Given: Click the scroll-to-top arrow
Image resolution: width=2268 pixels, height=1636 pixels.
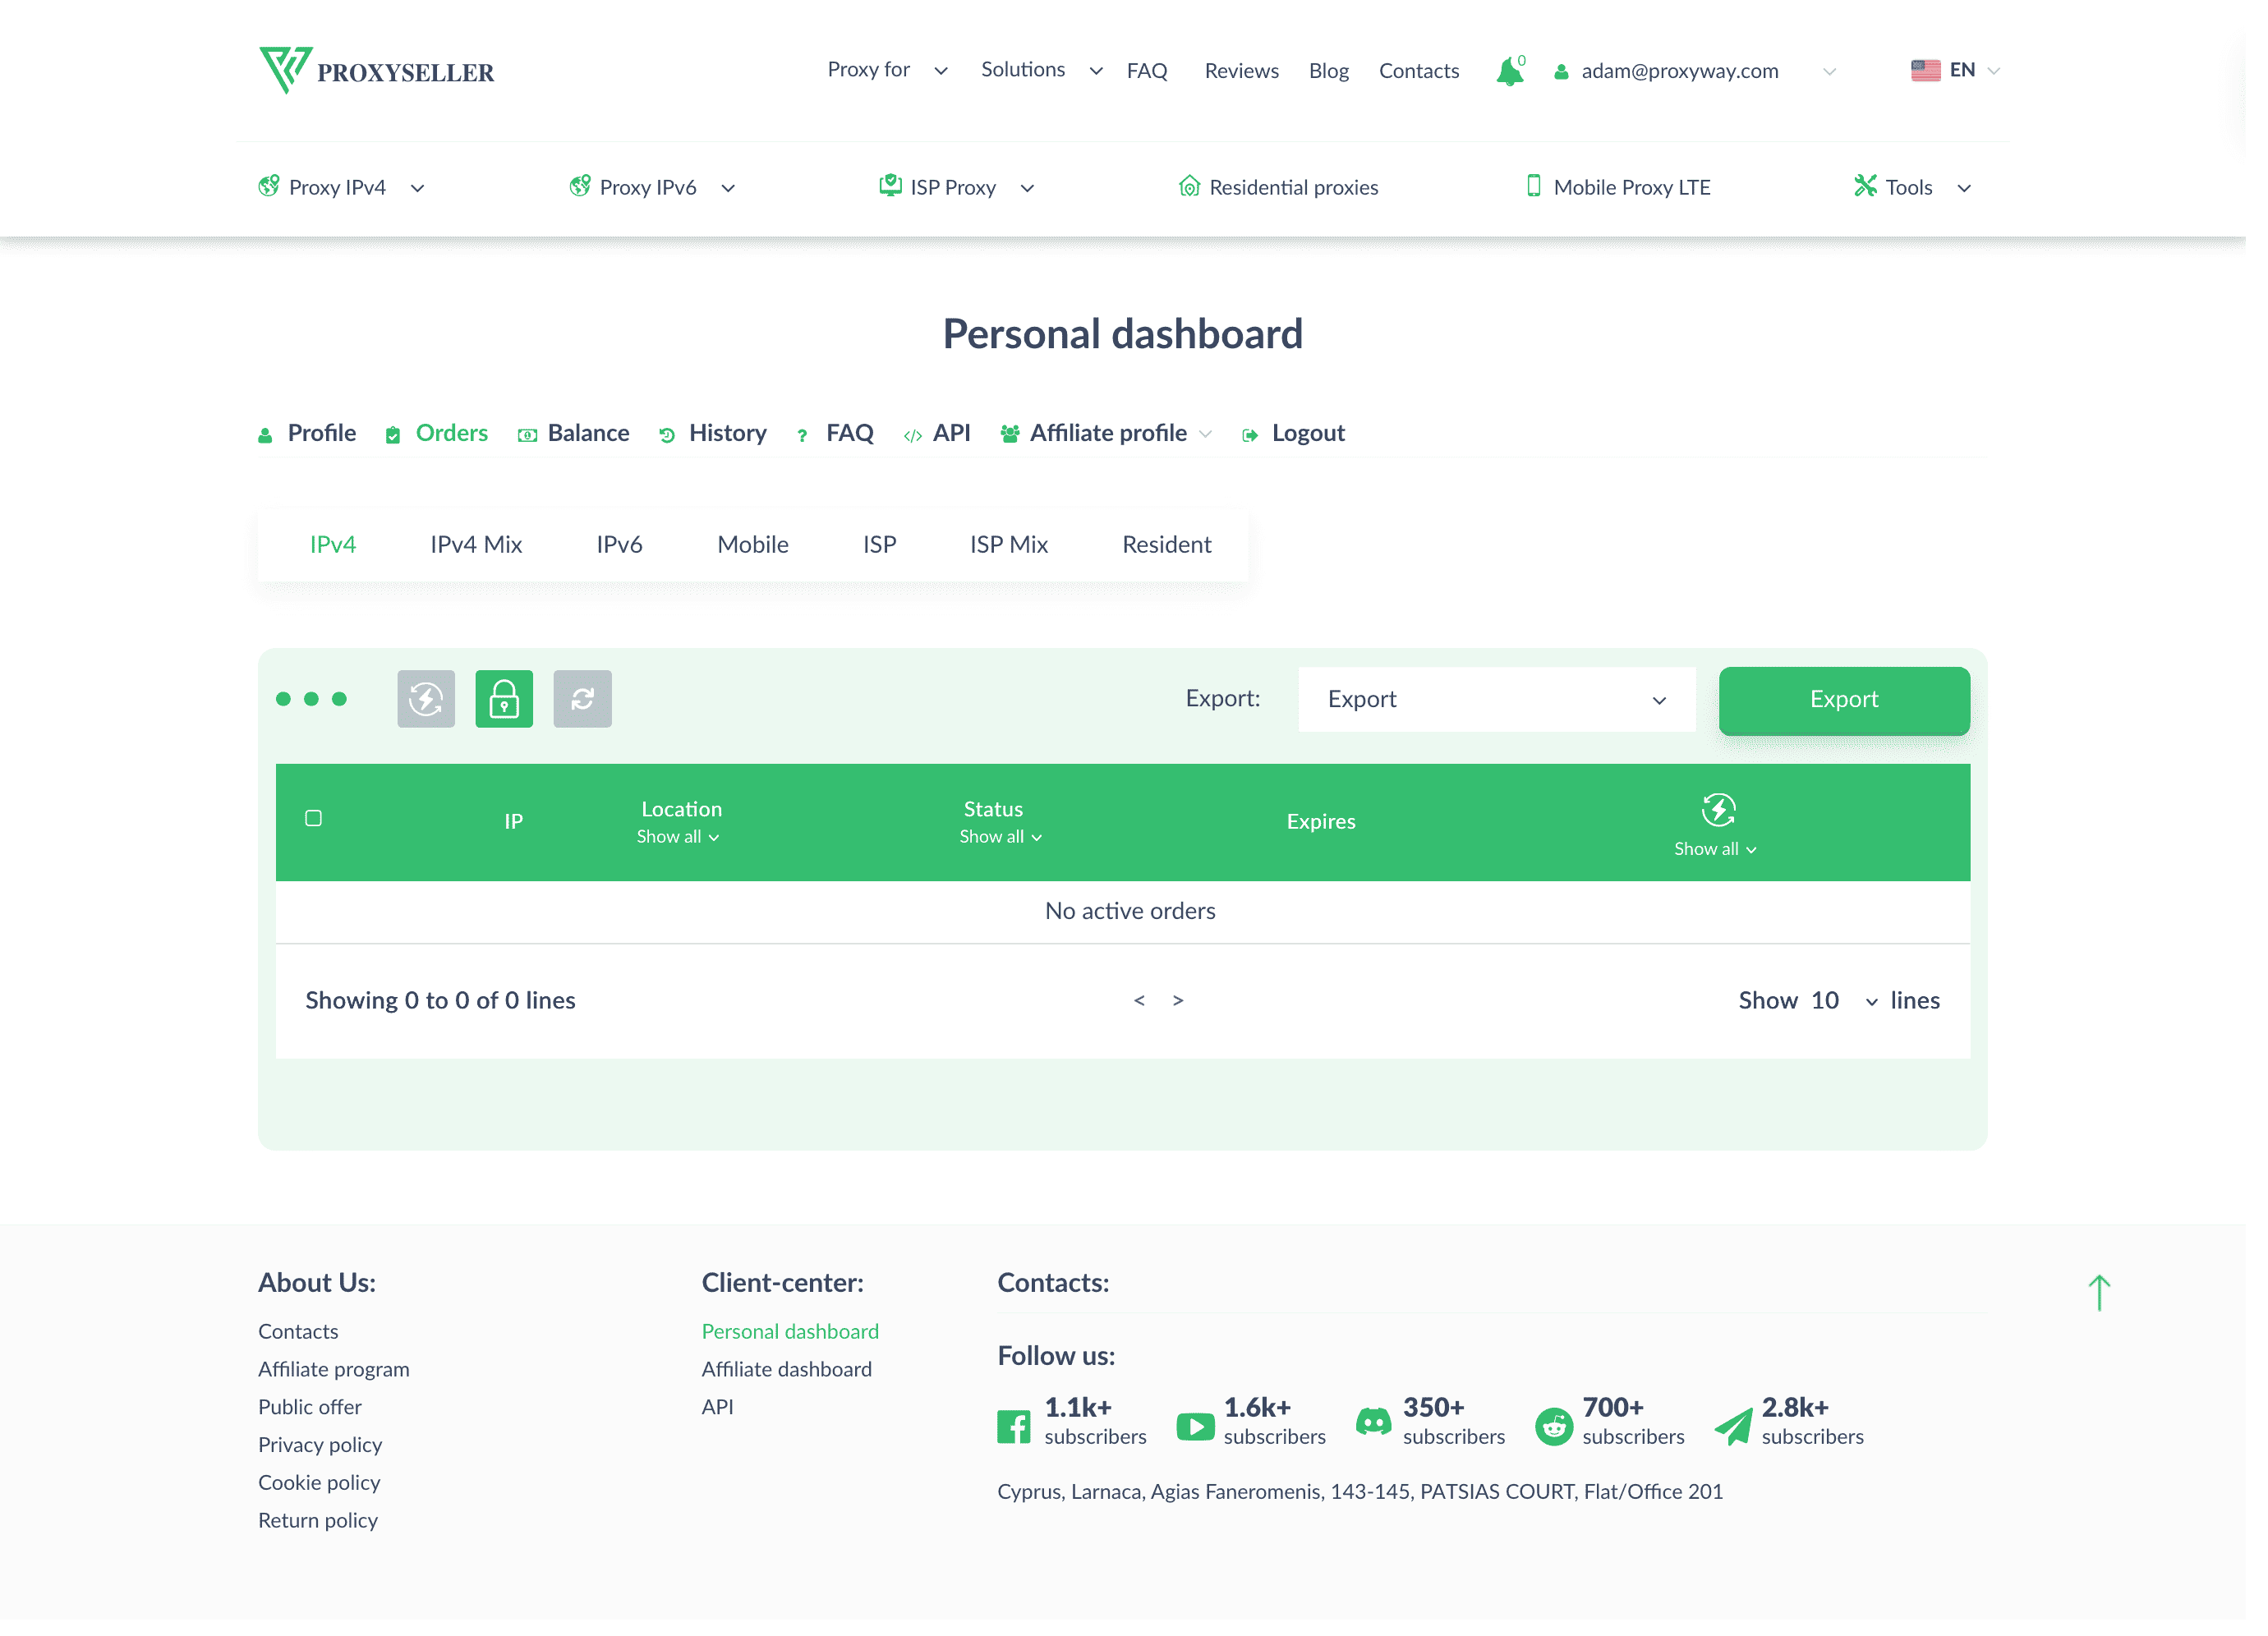Looking at the screenshot, I should (x=2100, y=1293).
